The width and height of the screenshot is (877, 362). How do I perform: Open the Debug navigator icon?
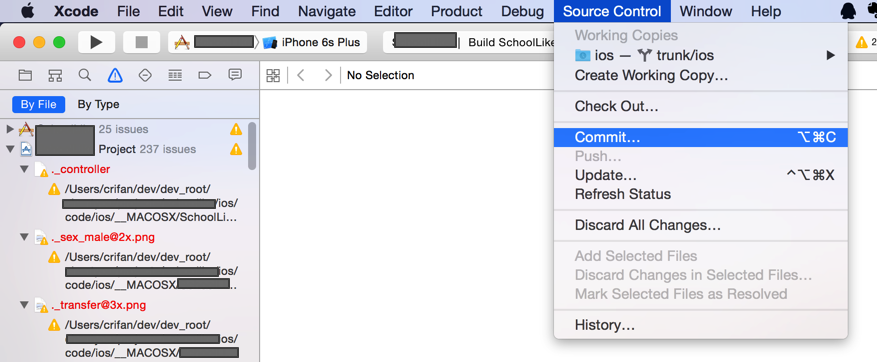pos(175,75)
